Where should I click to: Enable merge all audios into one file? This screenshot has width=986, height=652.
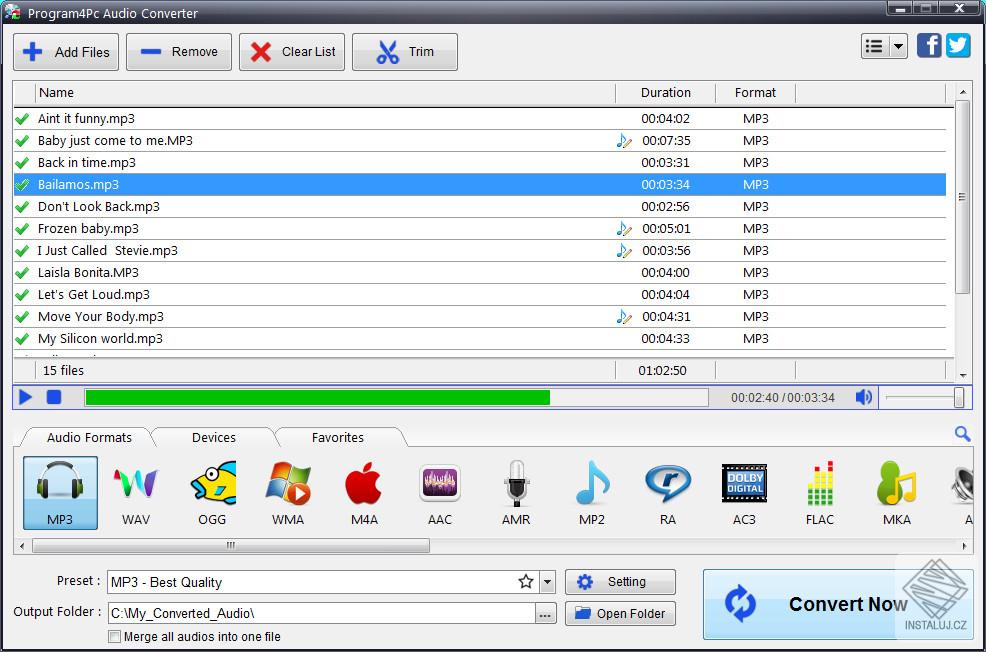coord(115,637)
